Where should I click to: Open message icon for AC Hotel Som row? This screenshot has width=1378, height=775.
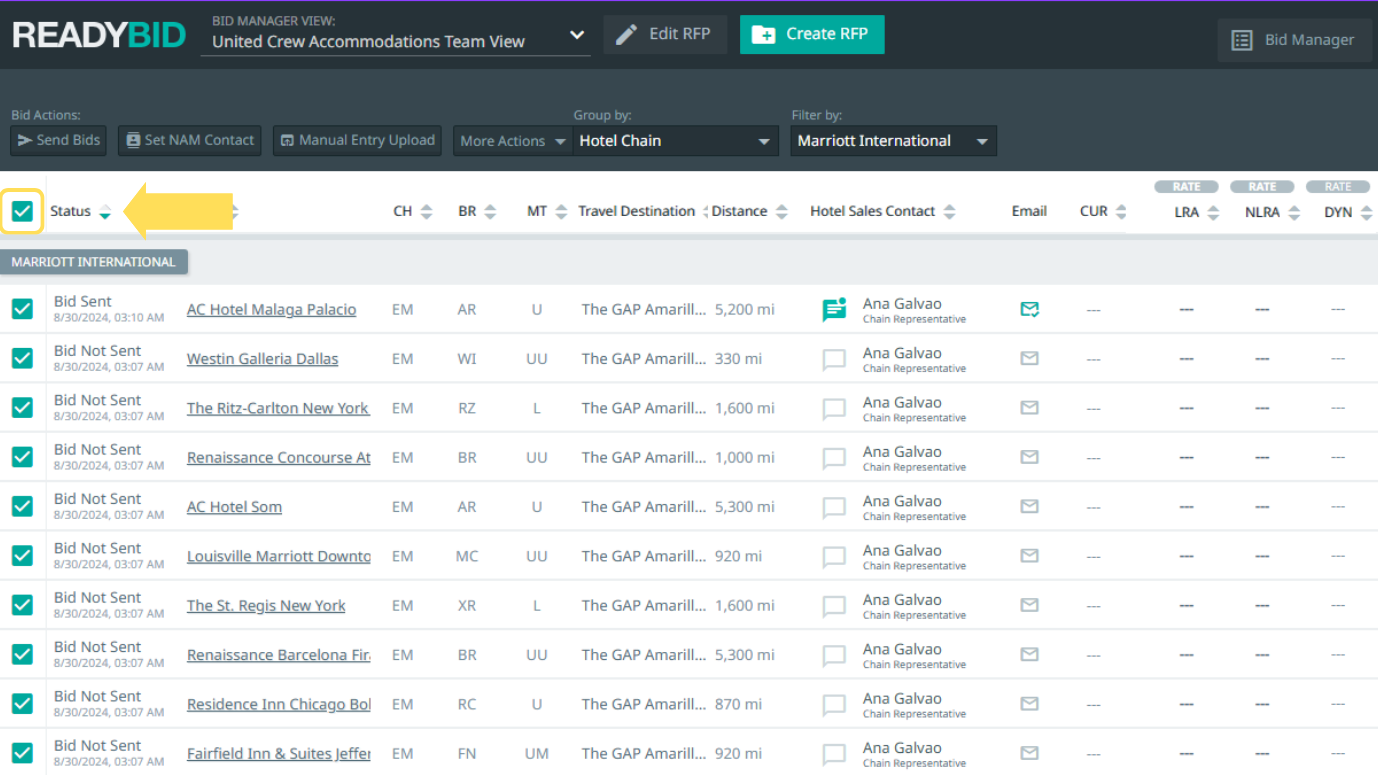click(834, 507)
